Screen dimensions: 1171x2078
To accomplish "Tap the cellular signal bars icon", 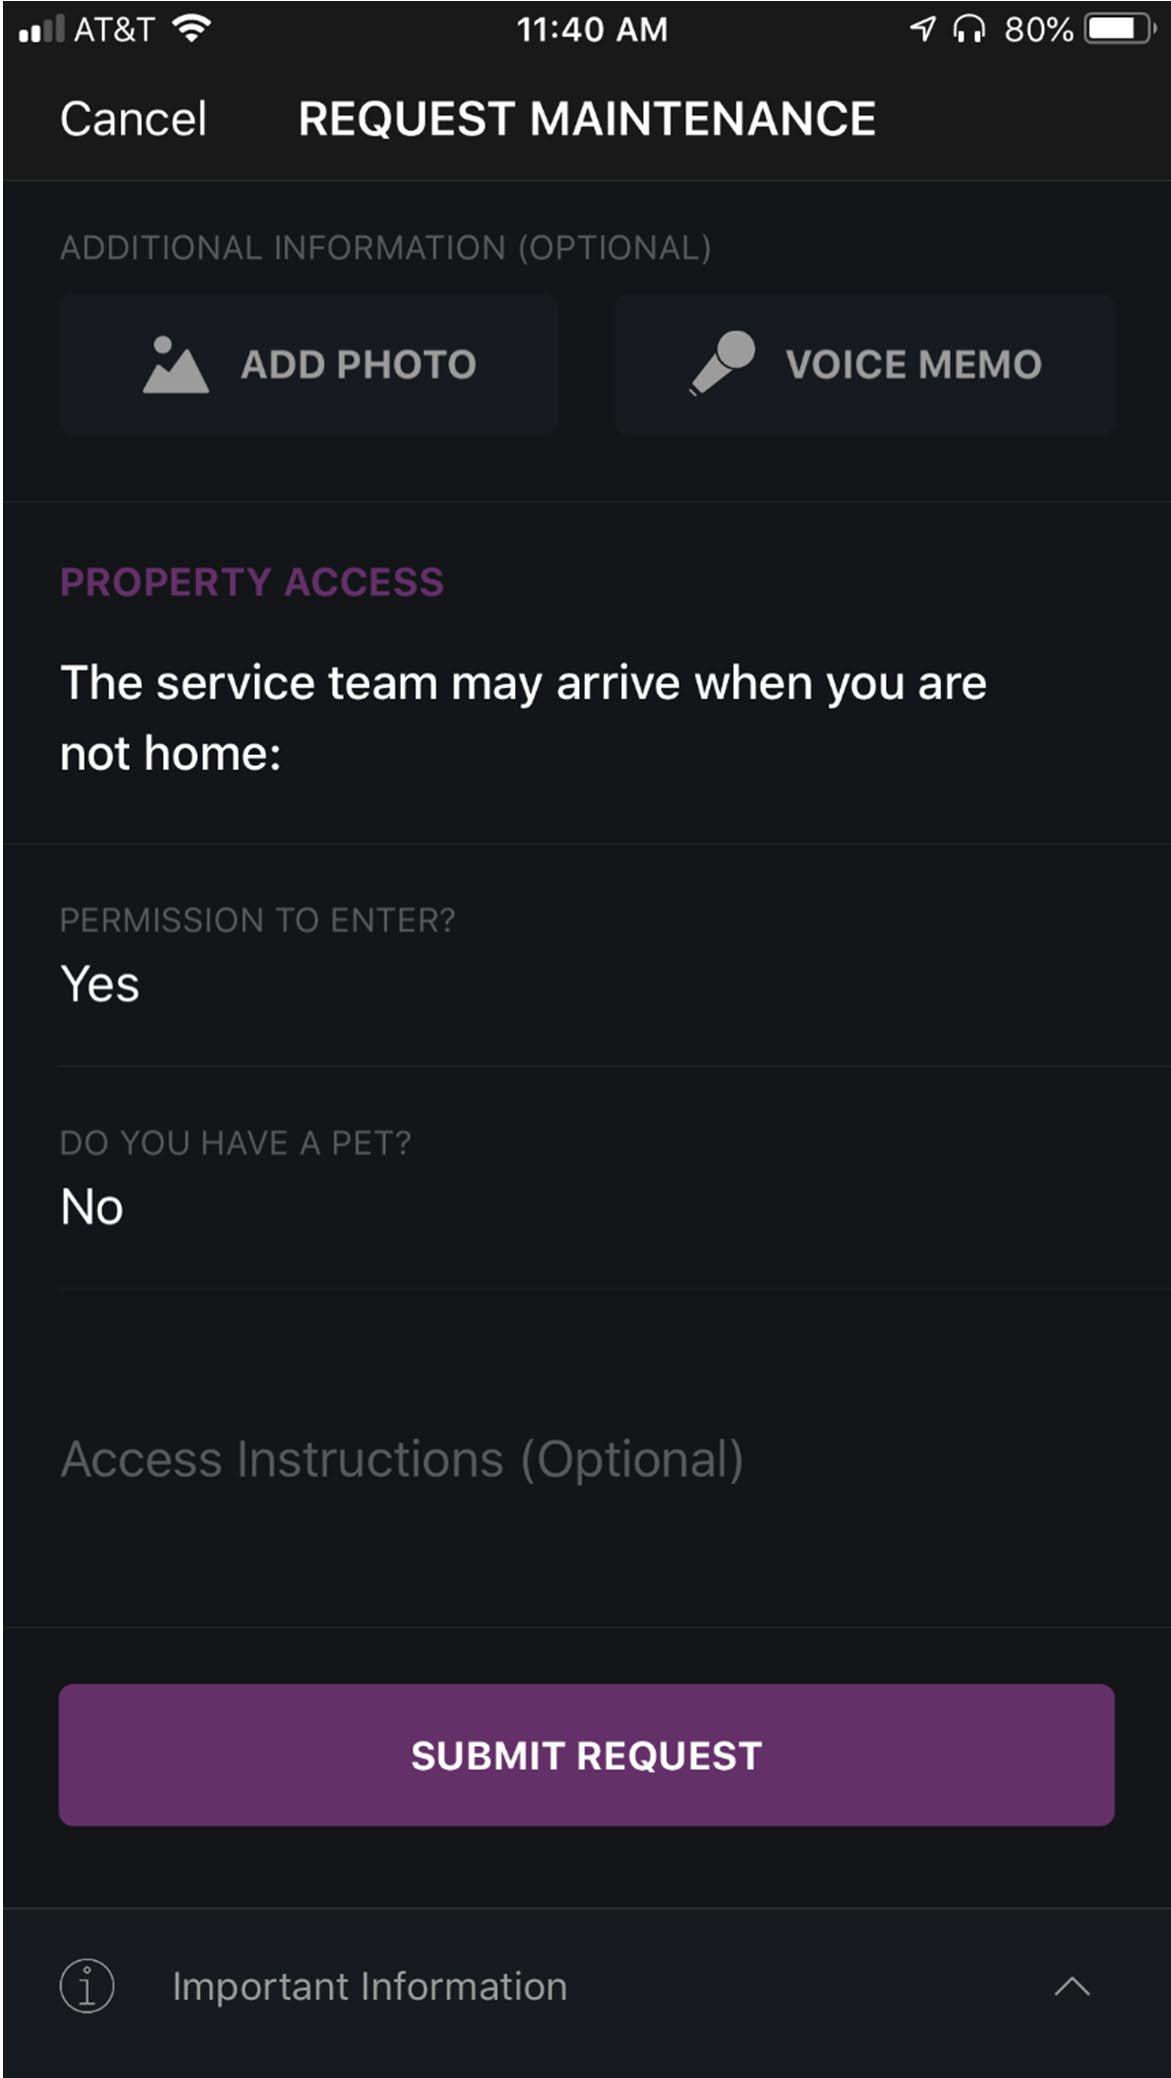I will click(x=42, y=29).
